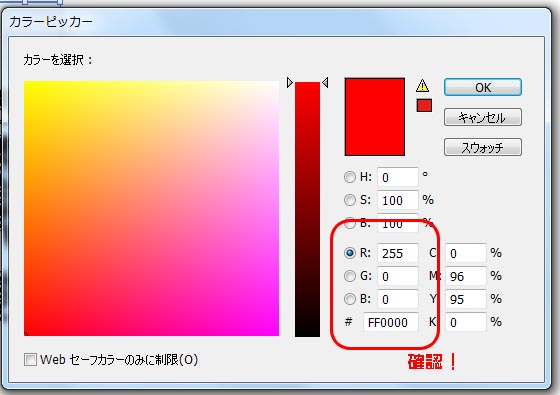Image resolution: width=560 pixels, height=395 pixels.
Task: Click the G value input field
Action: (398, 276)
